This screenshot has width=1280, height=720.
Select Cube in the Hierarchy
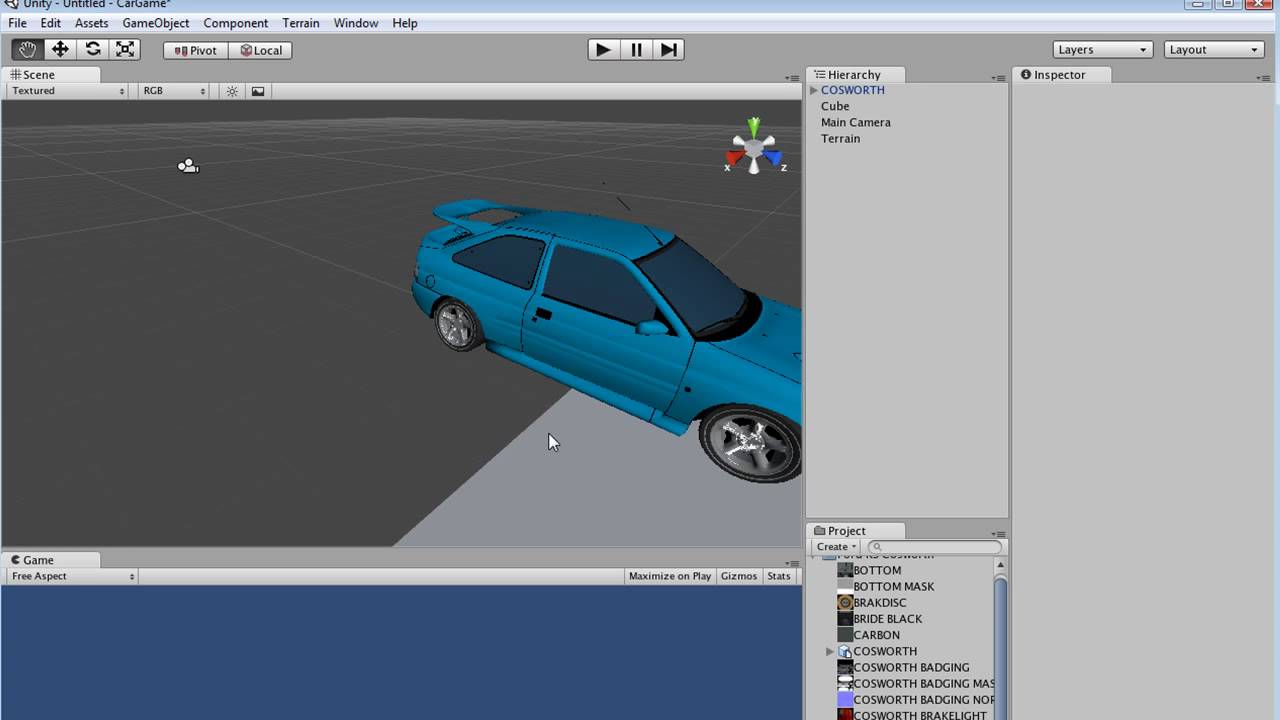(835, 106)
